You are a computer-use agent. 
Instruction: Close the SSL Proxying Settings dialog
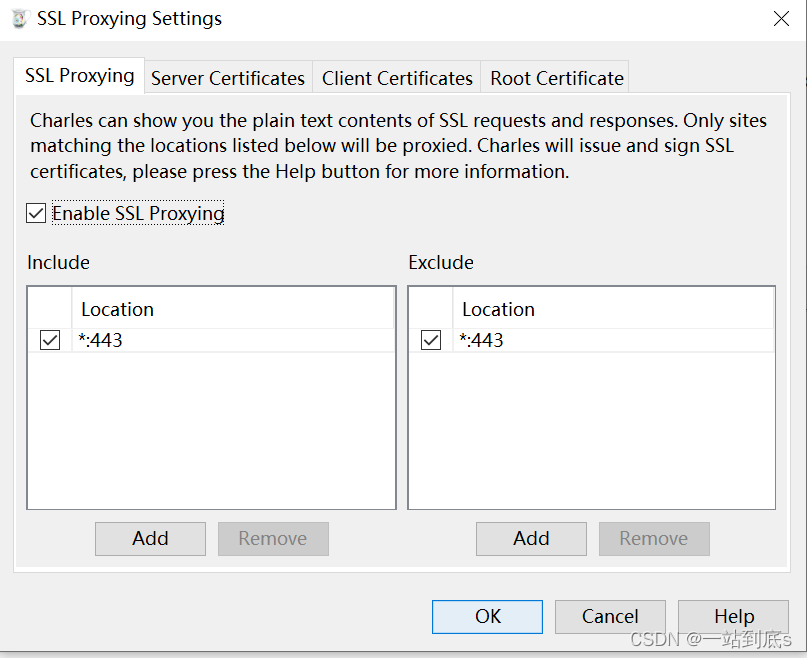coord(781,19)
